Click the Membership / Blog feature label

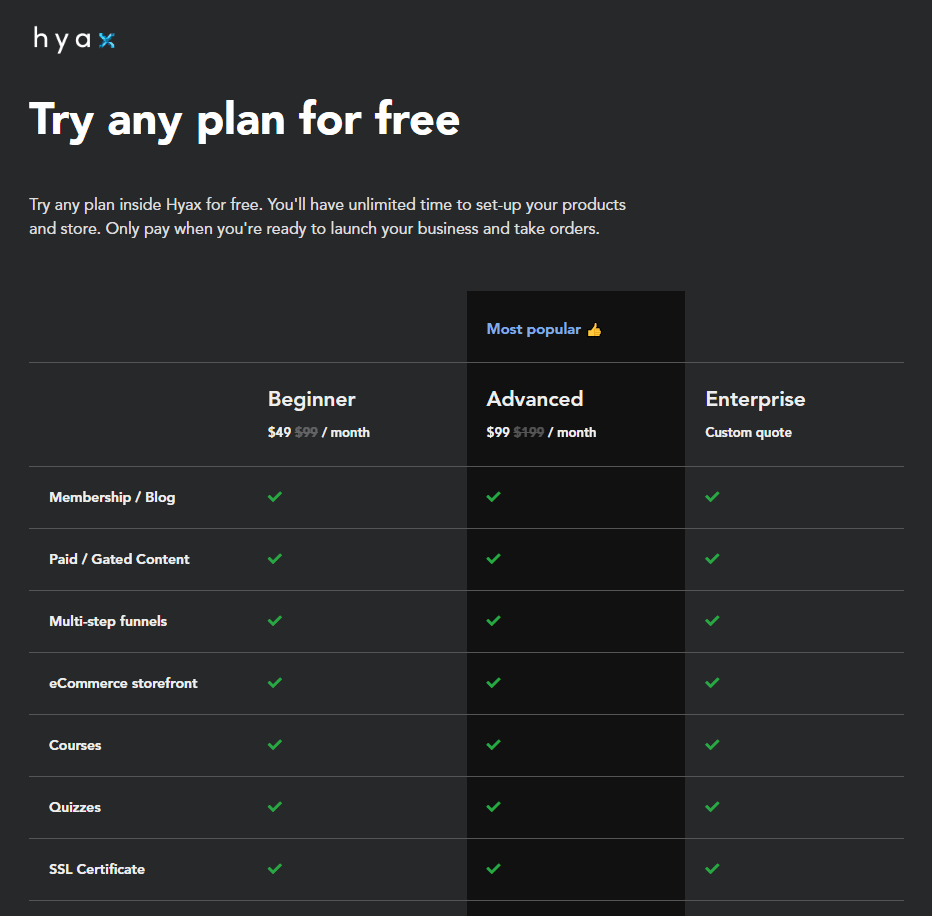pos(112,497)
